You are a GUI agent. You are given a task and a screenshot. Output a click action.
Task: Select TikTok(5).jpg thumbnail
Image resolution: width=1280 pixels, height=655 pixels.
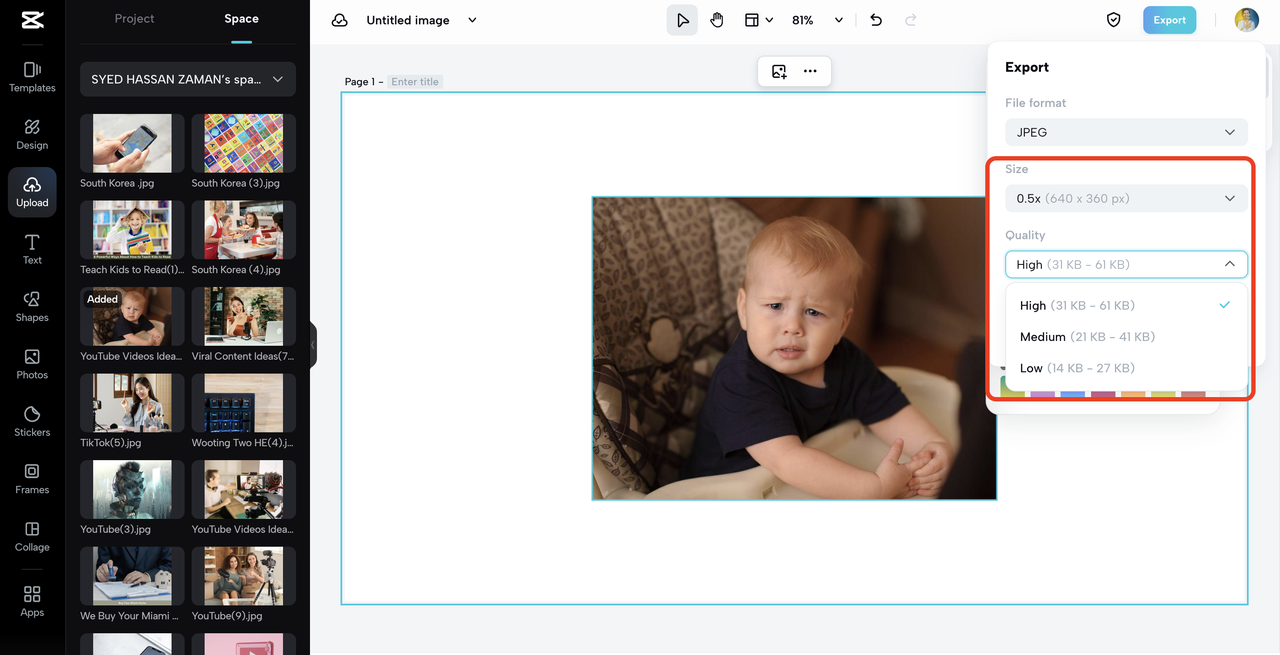tap(132, 402)
